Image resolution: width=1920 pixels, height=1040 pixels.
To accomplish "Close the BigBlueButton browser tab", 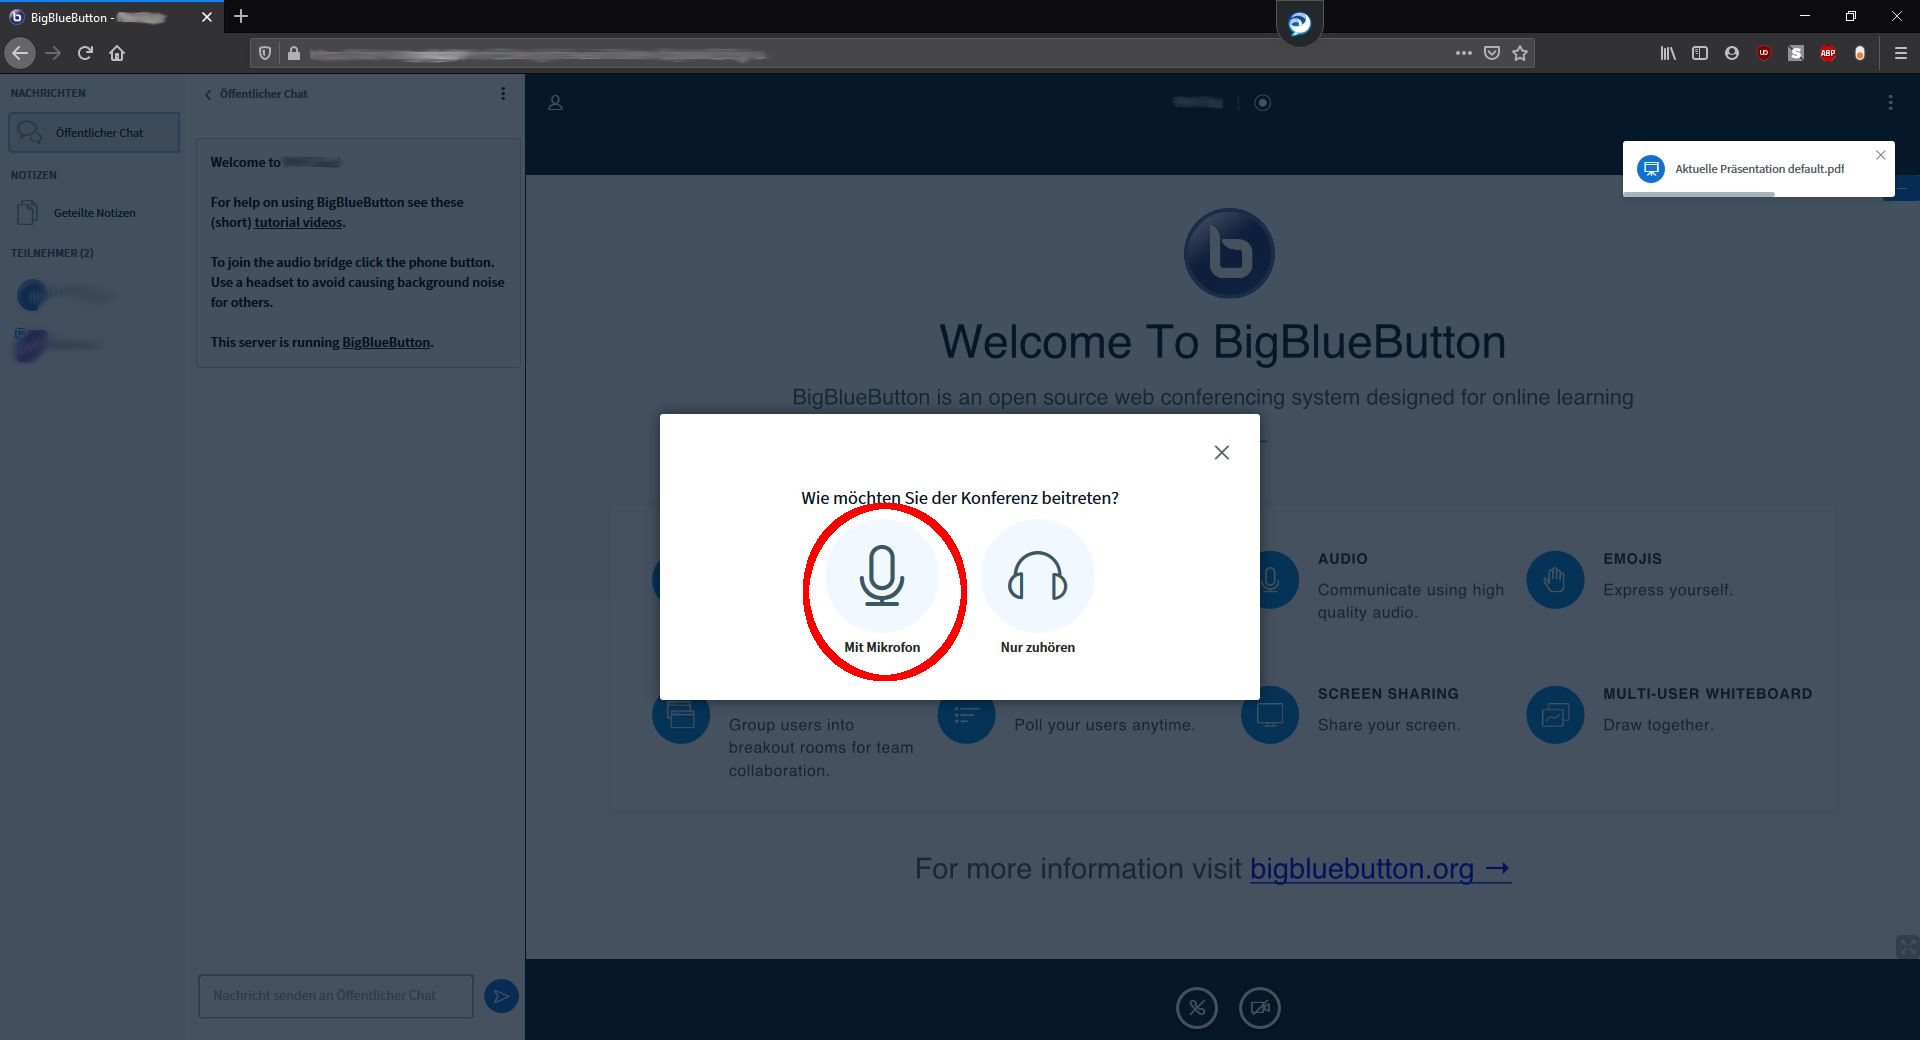I will coord(206,17).
